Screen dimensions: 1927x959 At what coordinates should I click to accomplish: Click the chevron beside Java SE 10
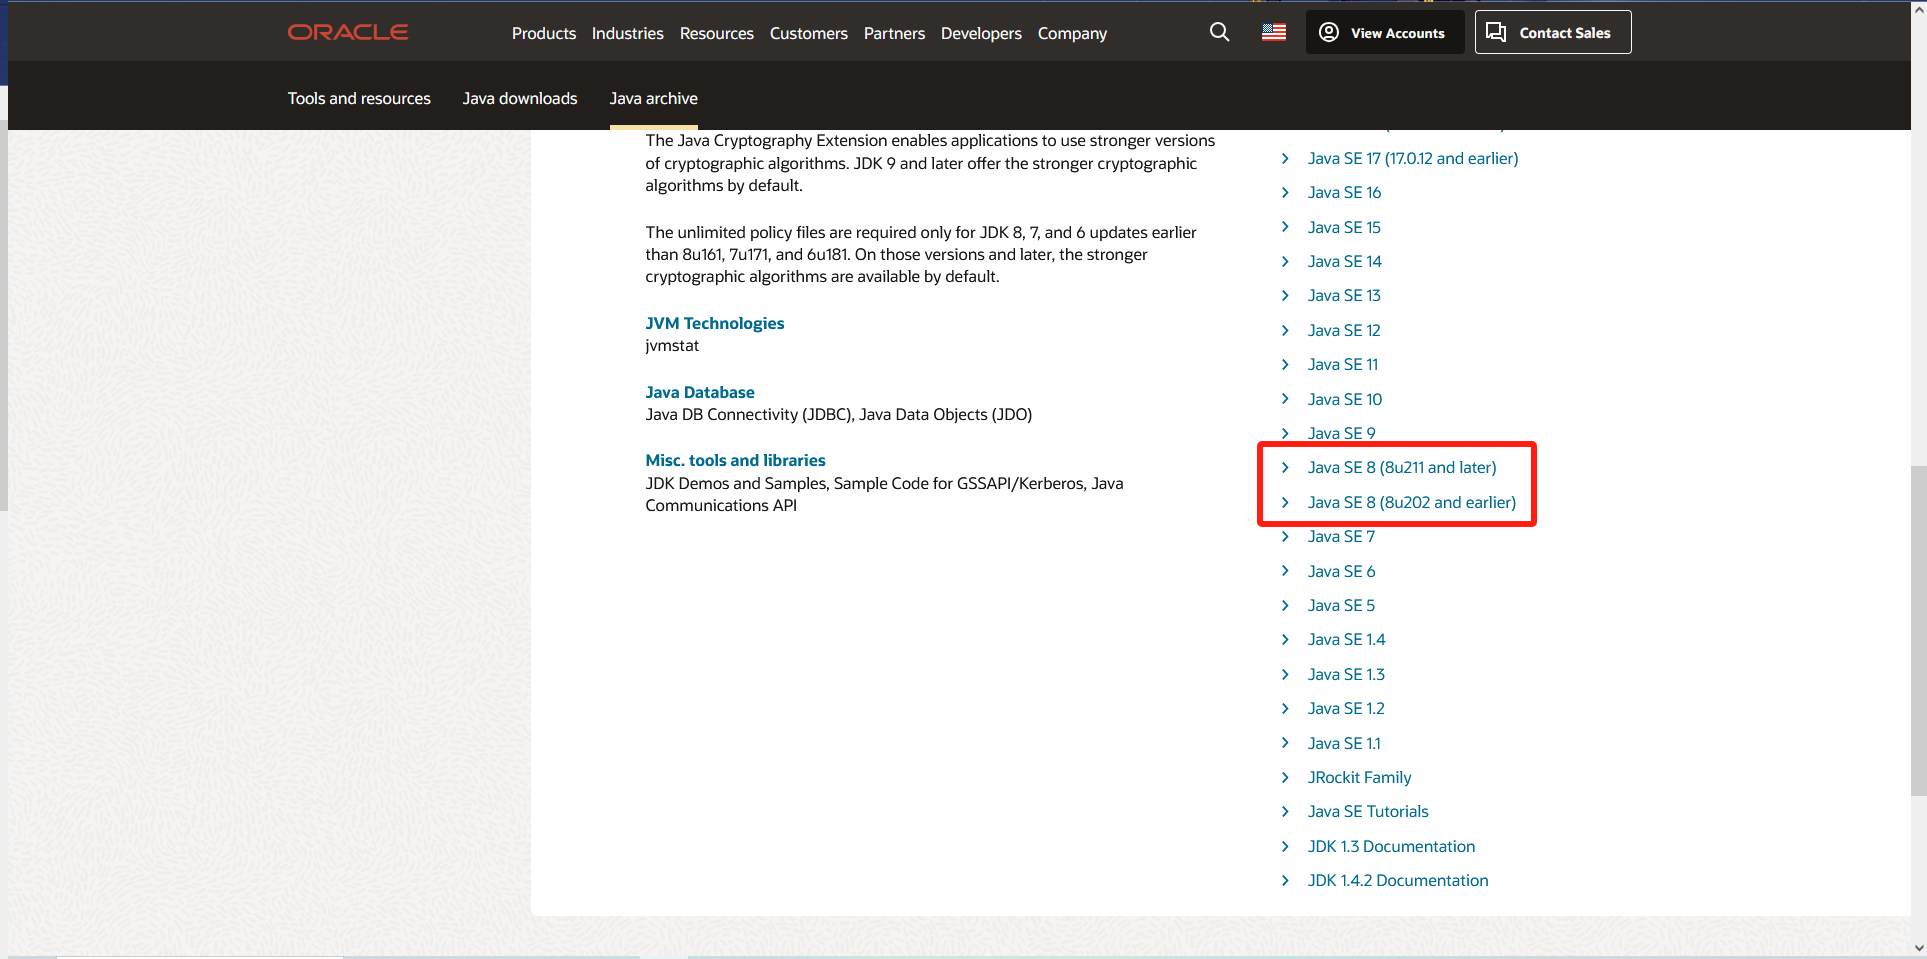point(1285,399)
